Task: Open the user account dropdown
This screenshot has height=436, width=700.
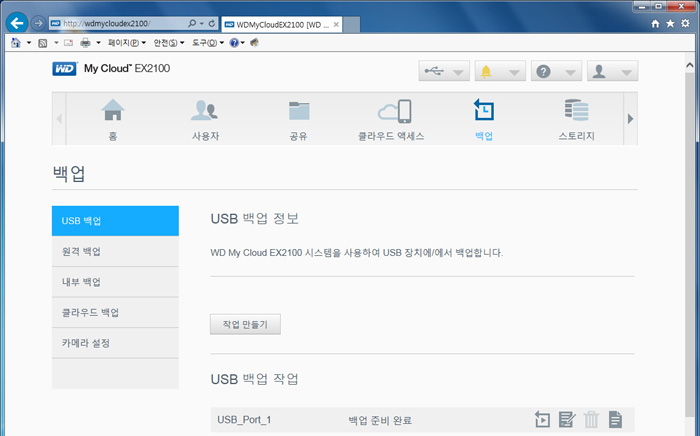Action: 613,72
